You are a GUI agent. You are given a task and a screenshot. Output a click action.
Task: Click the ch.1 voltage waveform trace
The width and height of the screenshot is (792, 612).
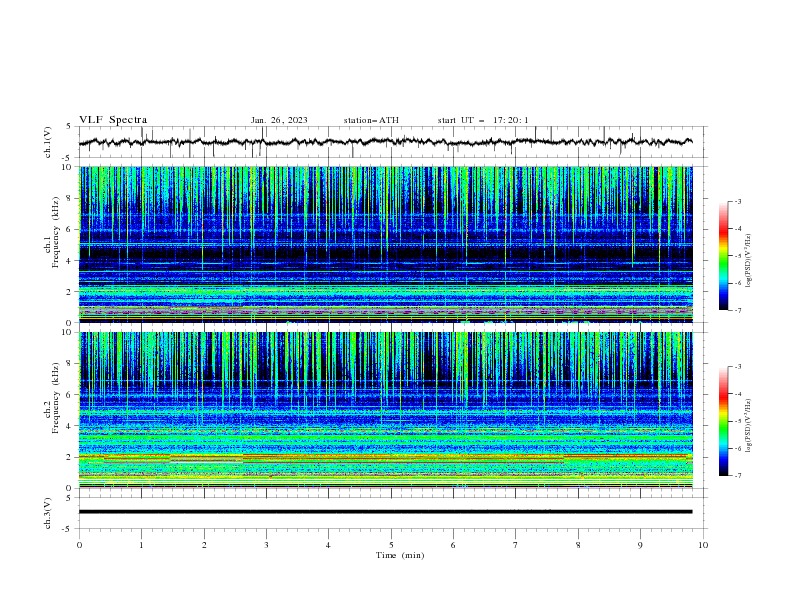pos(385,142)
